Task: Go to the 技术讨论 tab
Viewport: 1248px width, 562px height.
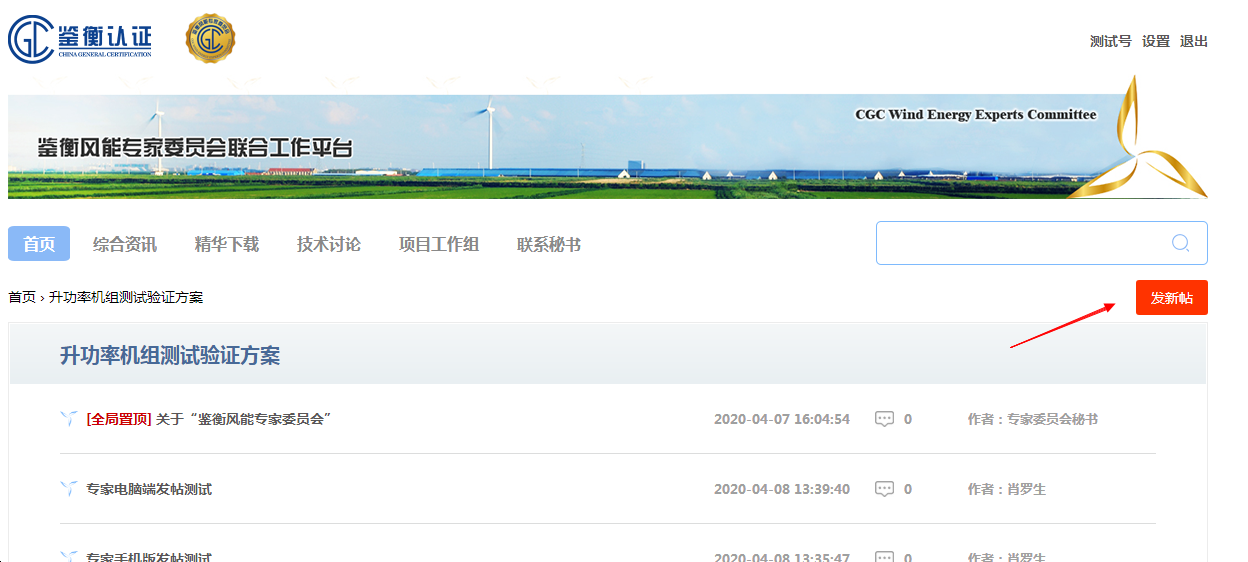Action: pos(329,244)
